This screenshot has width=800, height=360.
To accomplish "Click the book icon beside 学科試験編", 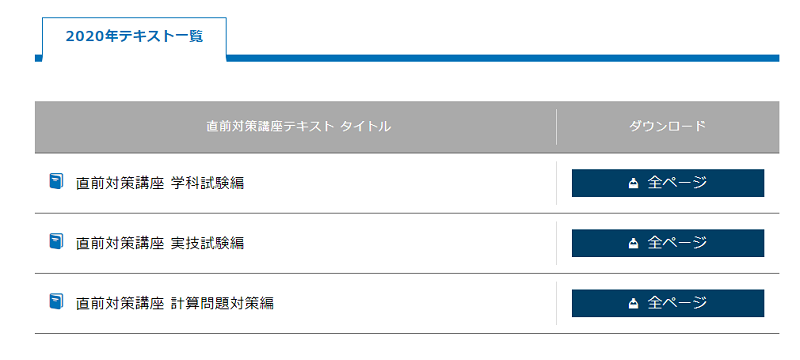I will (56, 181).
